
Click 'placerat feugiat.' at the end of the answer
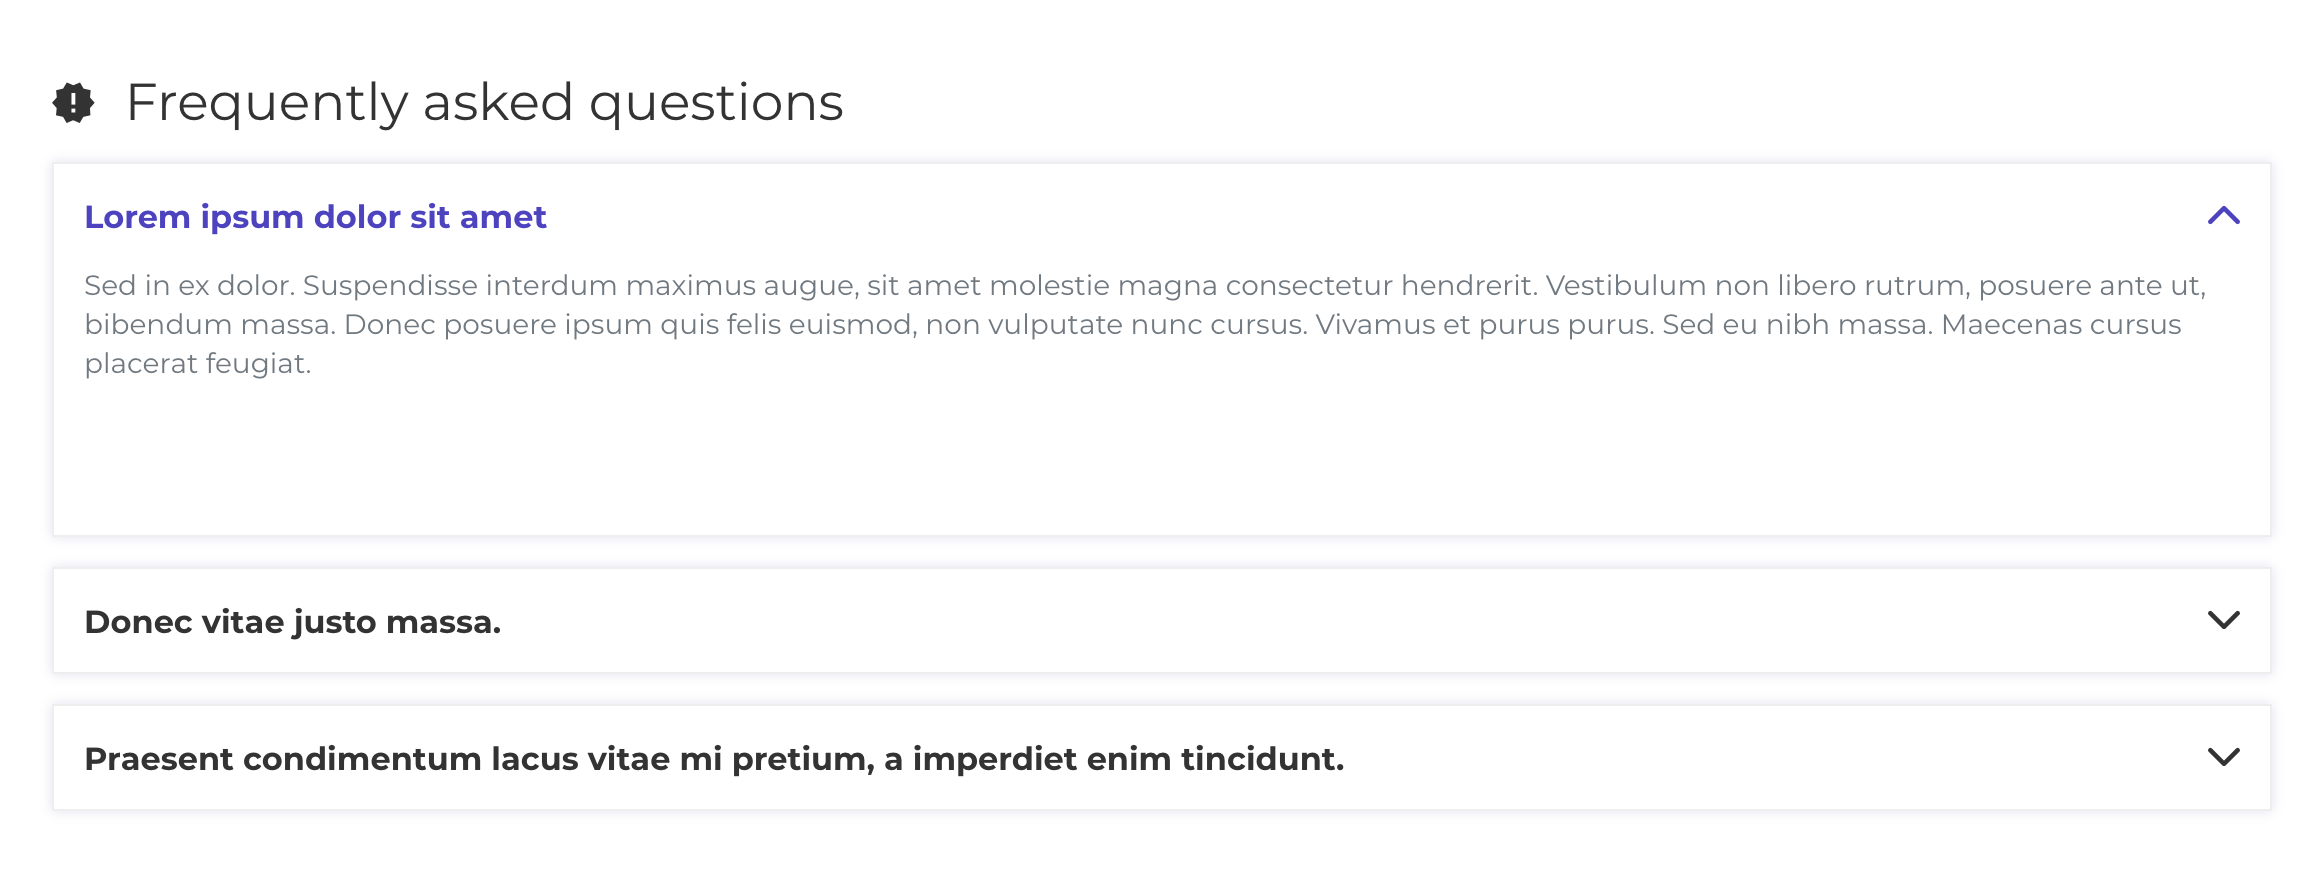pos(198,364)
